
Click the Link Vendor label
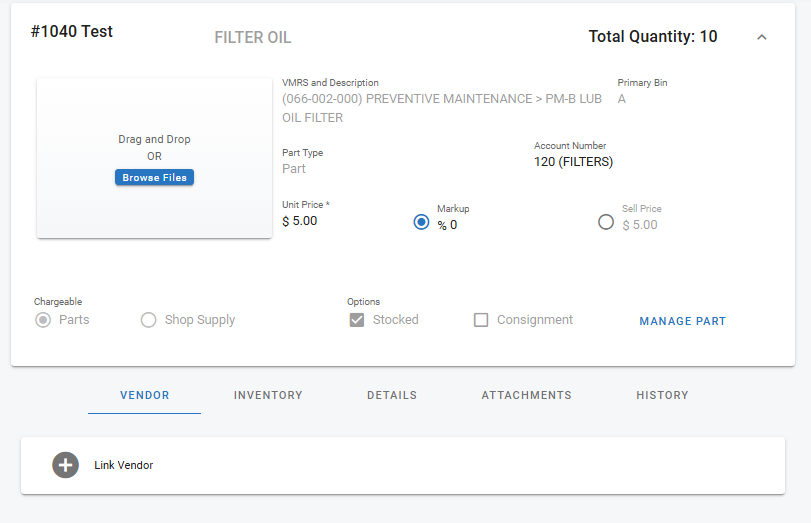coord(124,465)
